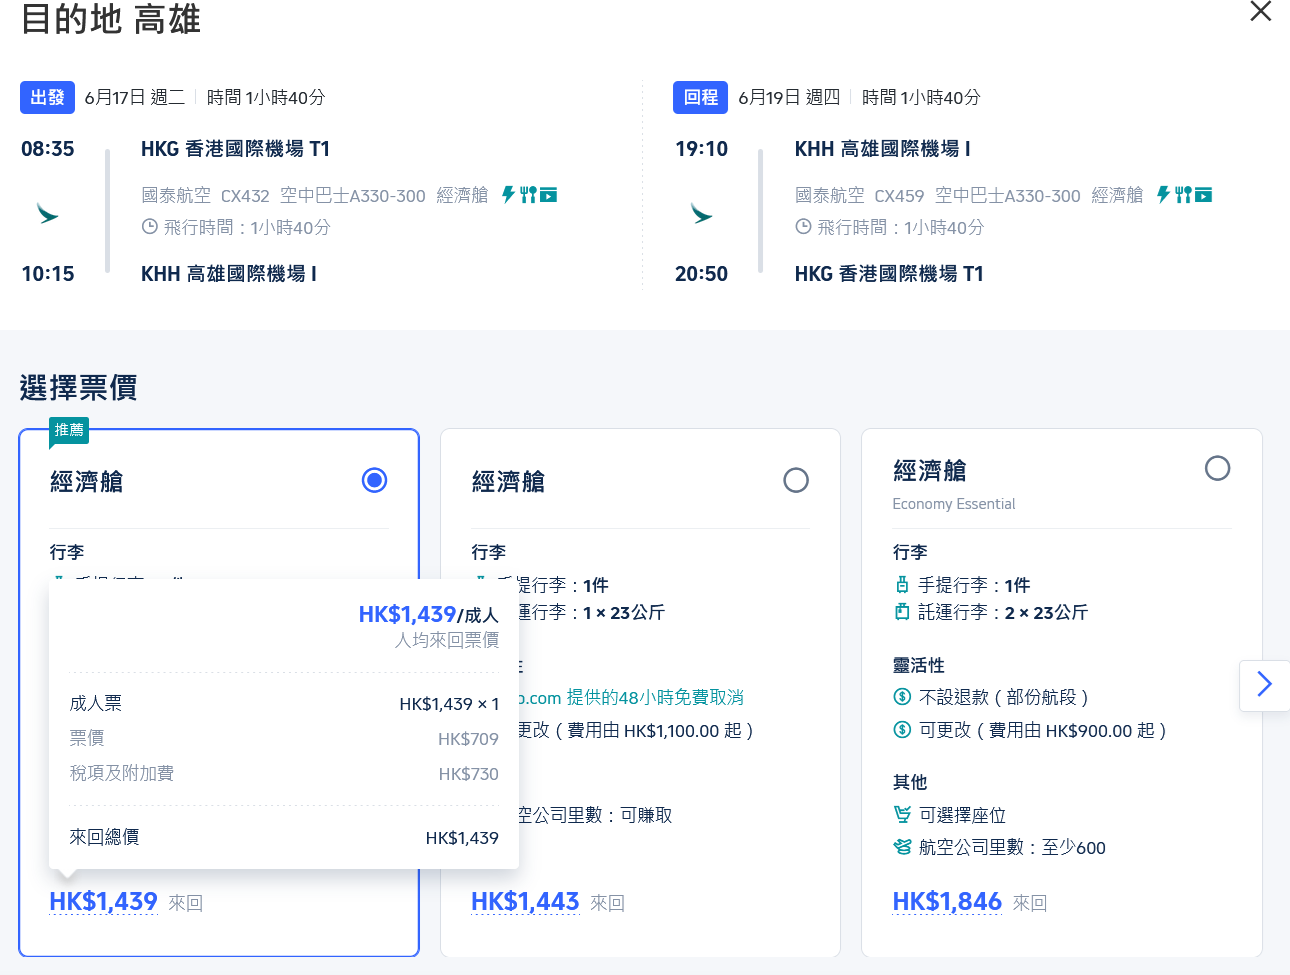Click the dollar icon beside 可更改 HK$900.00

tap(902, 730)
